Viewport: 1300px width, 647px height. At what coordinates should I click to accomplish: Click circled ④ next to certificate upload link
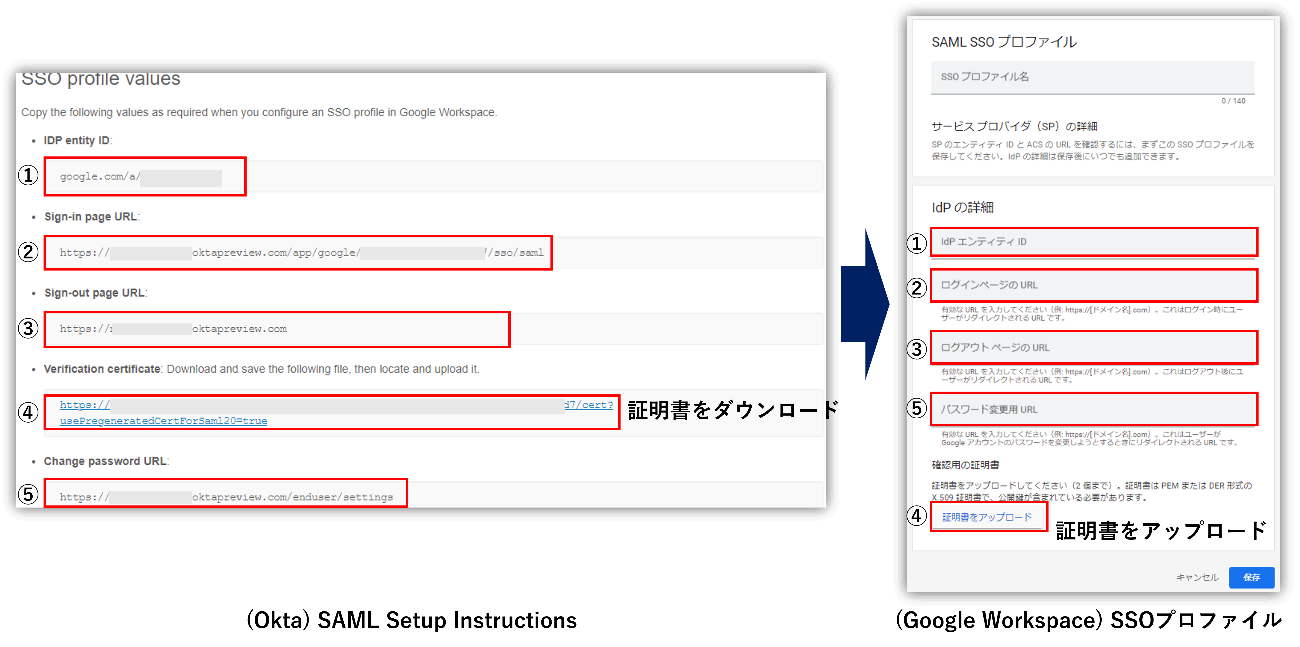click(917, 517)
